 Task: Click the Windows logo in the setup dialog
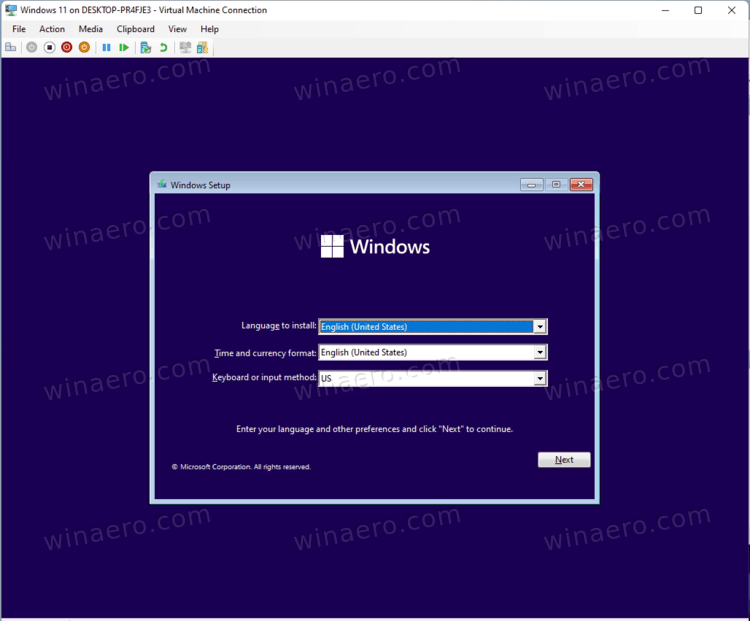(332, 246)
